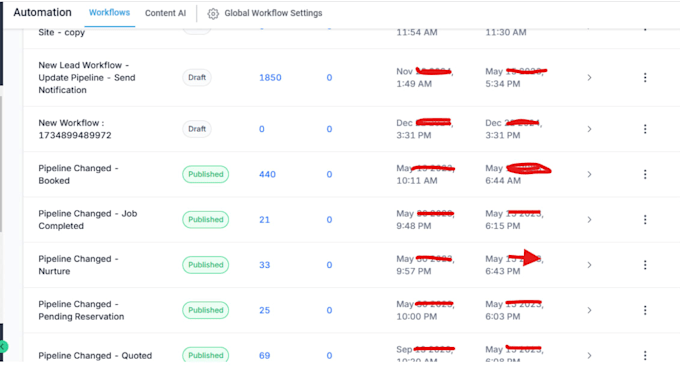Image resolution: width=680 pixels, height=390 pixels.
Task: Expand the Pipeline Changed - Booked row chevron
Action: 589,174
